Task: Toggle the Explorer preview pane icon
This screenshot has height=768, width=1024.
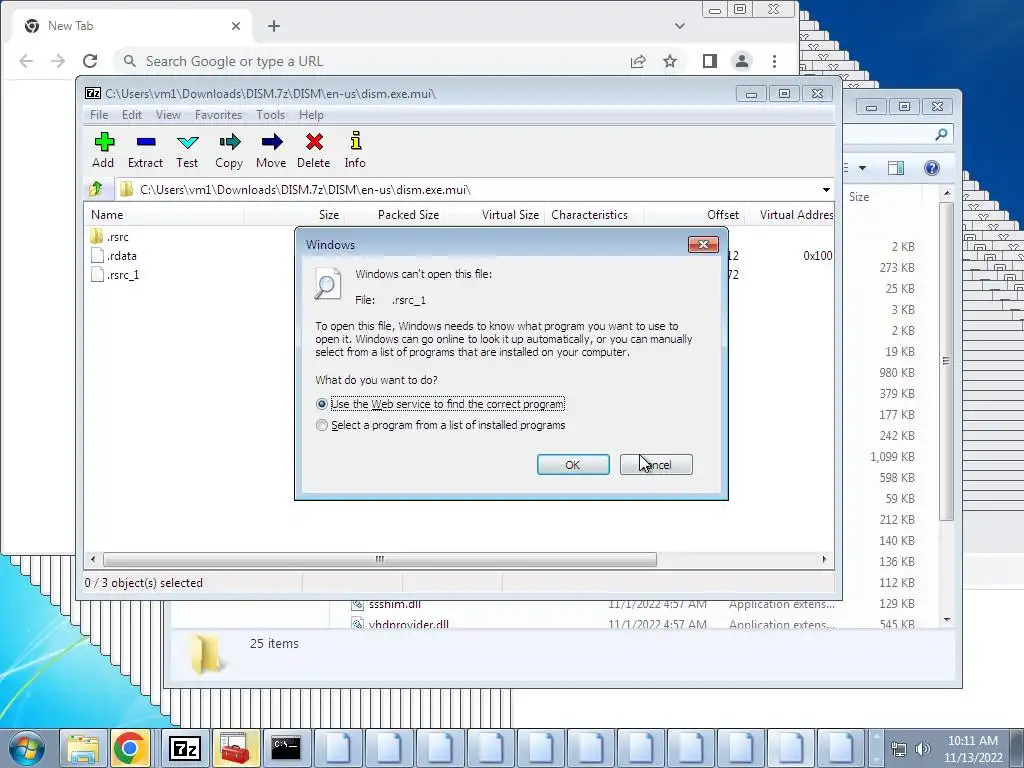Action: [x=896, y=168]
